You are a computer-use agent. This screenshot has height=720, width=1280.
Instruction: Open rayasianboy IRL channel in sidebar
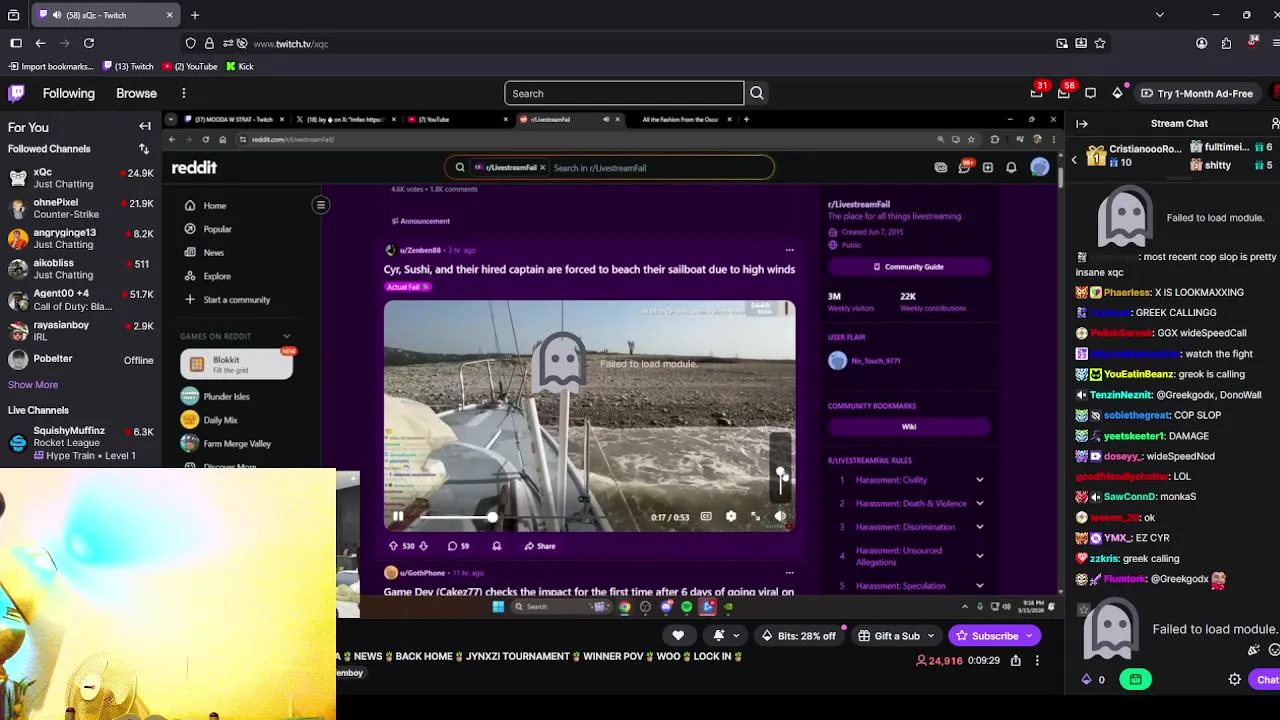[x=80, y=331]
